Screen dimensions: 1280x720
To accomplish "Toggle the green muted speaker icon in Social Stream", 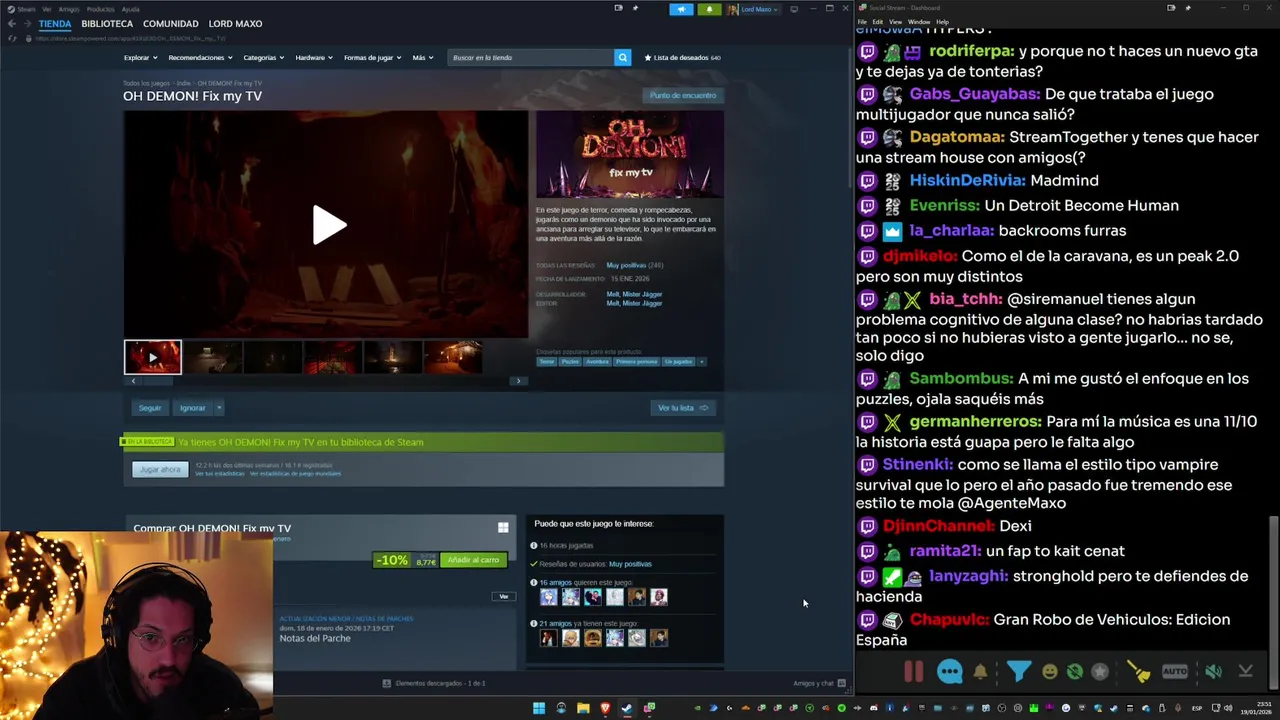I will (1213, 672).
